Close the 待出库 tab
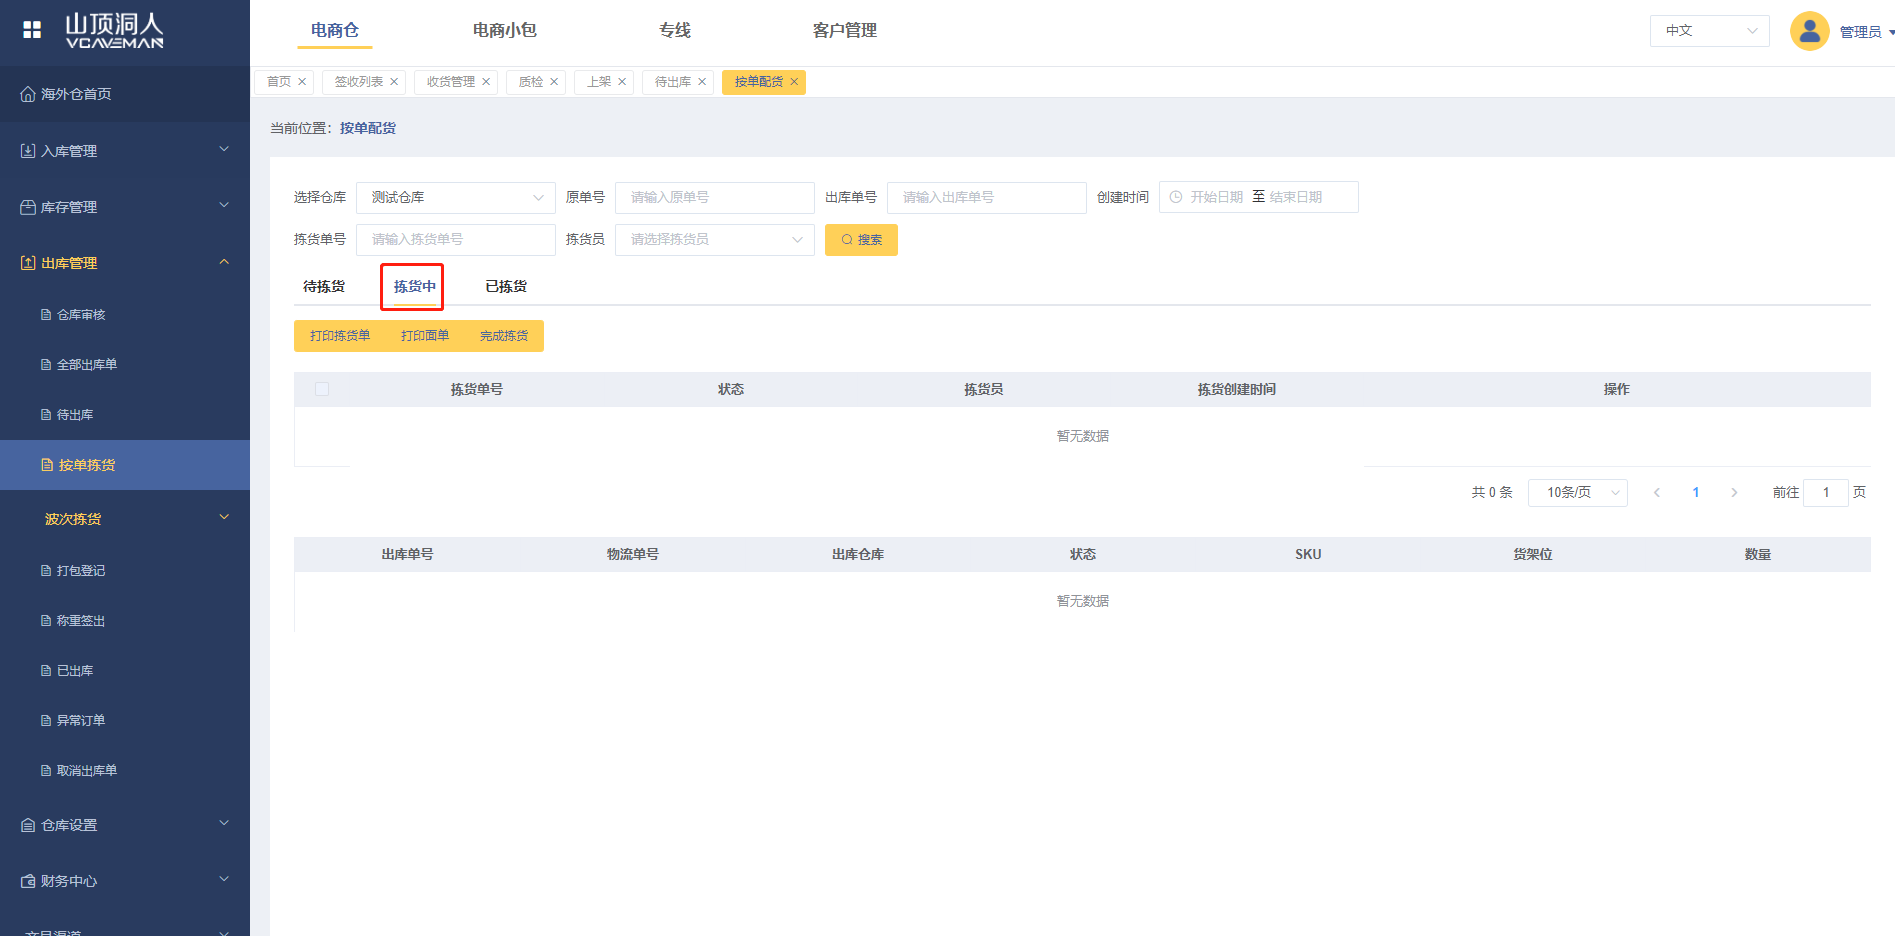1895x936 pixels. (x=702, y=82)
